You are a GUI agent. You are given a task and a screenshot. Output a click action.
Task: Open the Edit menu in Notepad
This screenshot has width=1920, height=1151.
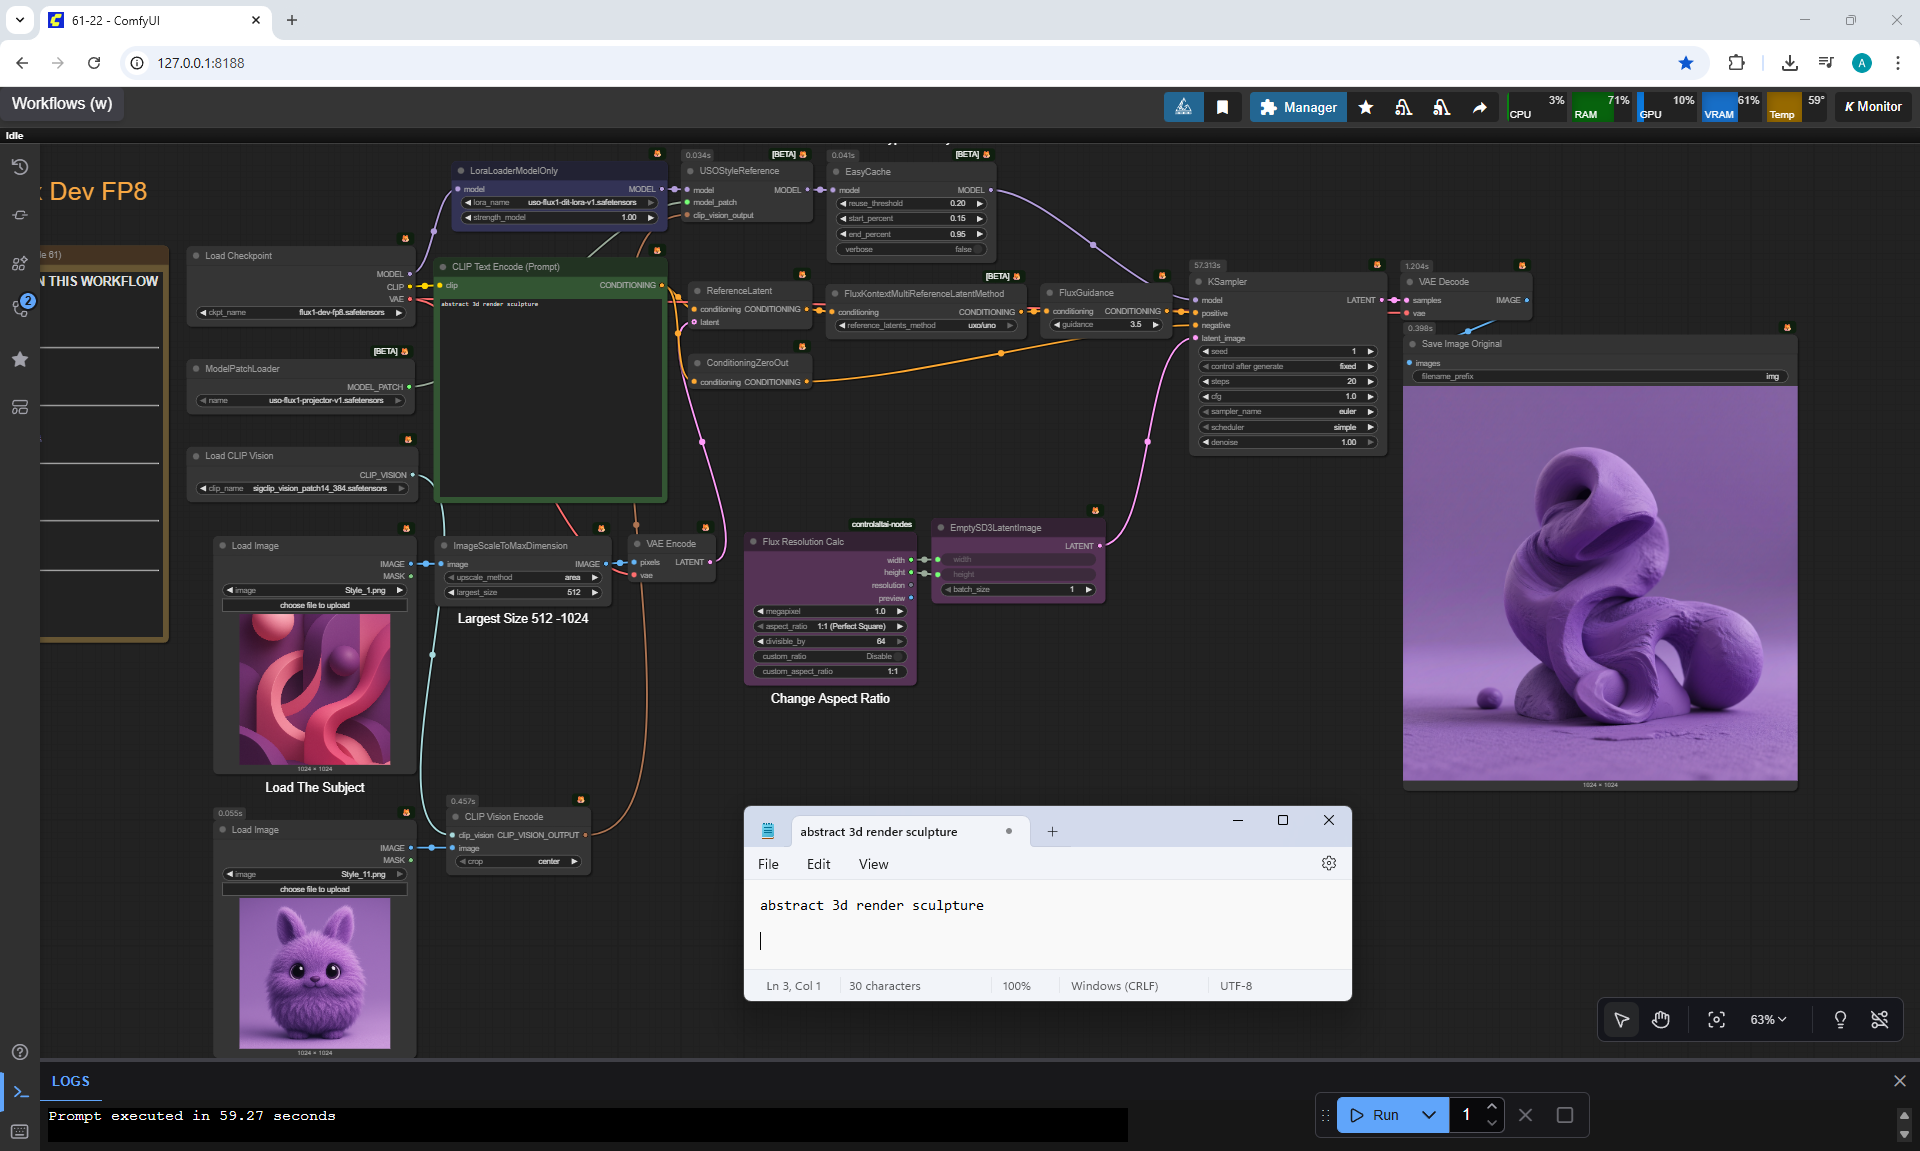[818, 864]
